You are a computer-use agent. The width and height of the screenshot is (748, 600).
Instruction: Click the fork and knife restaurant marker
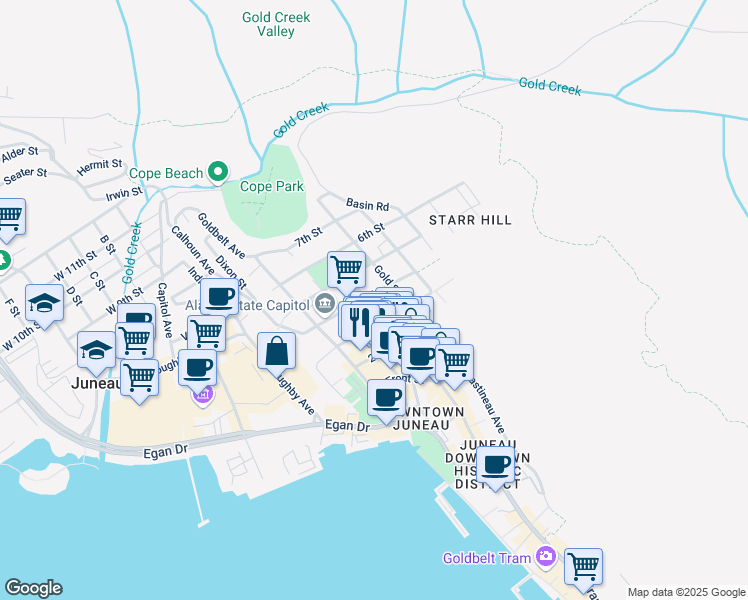pyautogui.click(x=358, y=322)
